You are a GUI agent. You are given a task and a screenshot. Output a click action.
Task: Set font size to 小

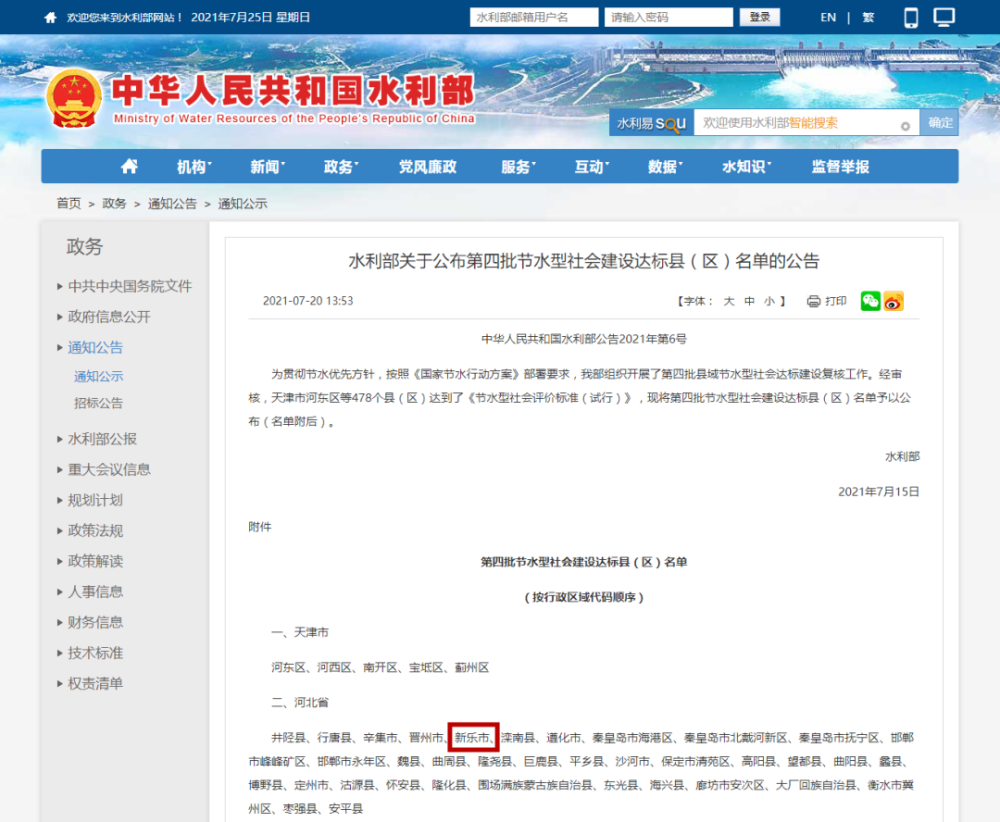point(770,301)
